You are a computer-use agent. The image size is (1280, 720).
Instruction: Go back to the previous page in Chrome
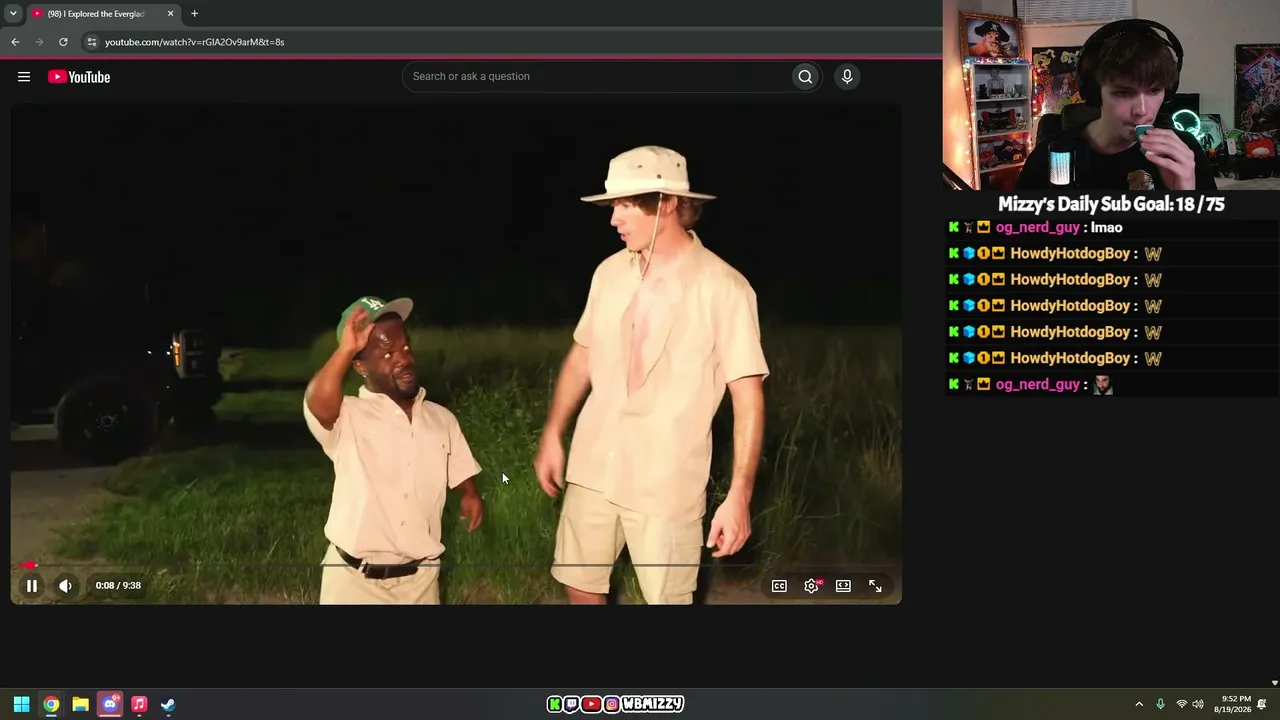[15, 42]
